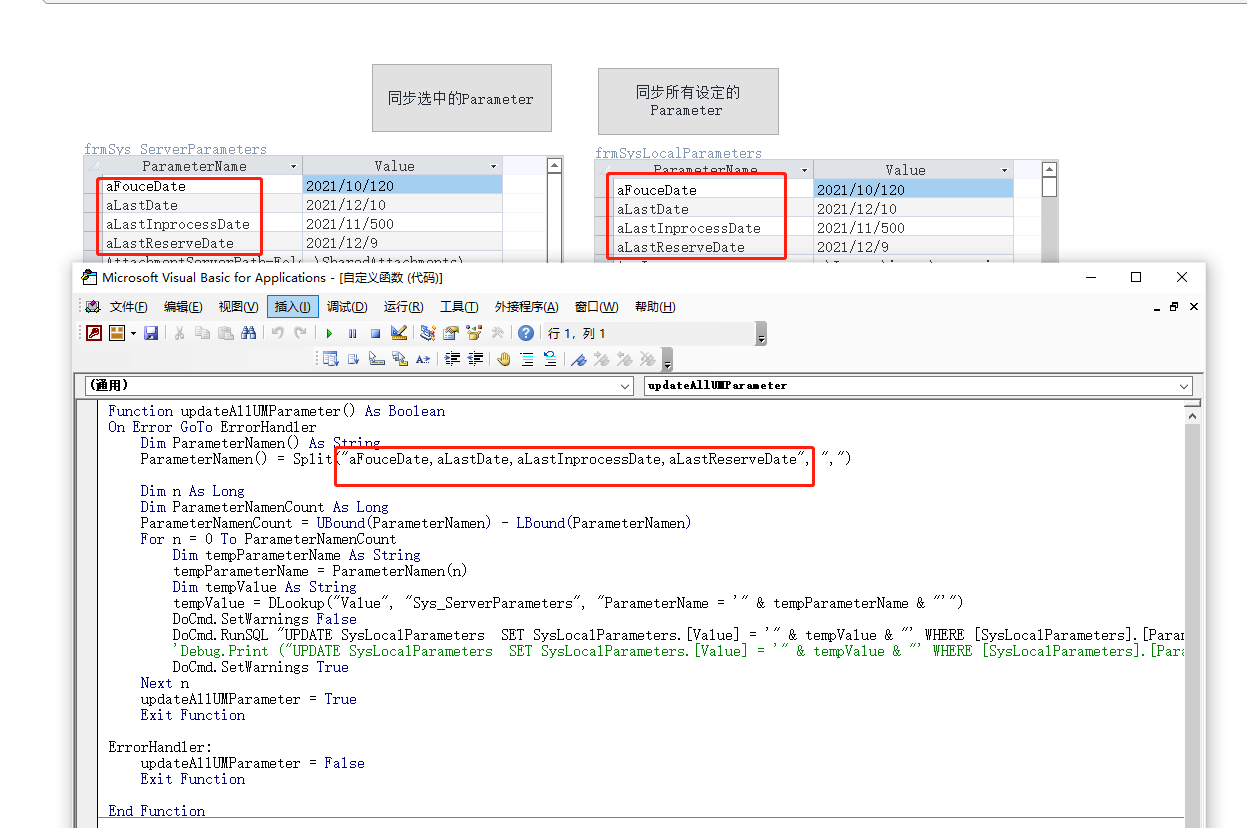1247x828 pixels.
Task: Toggle breakpoint with the hand icon
Action: [504, 359]
